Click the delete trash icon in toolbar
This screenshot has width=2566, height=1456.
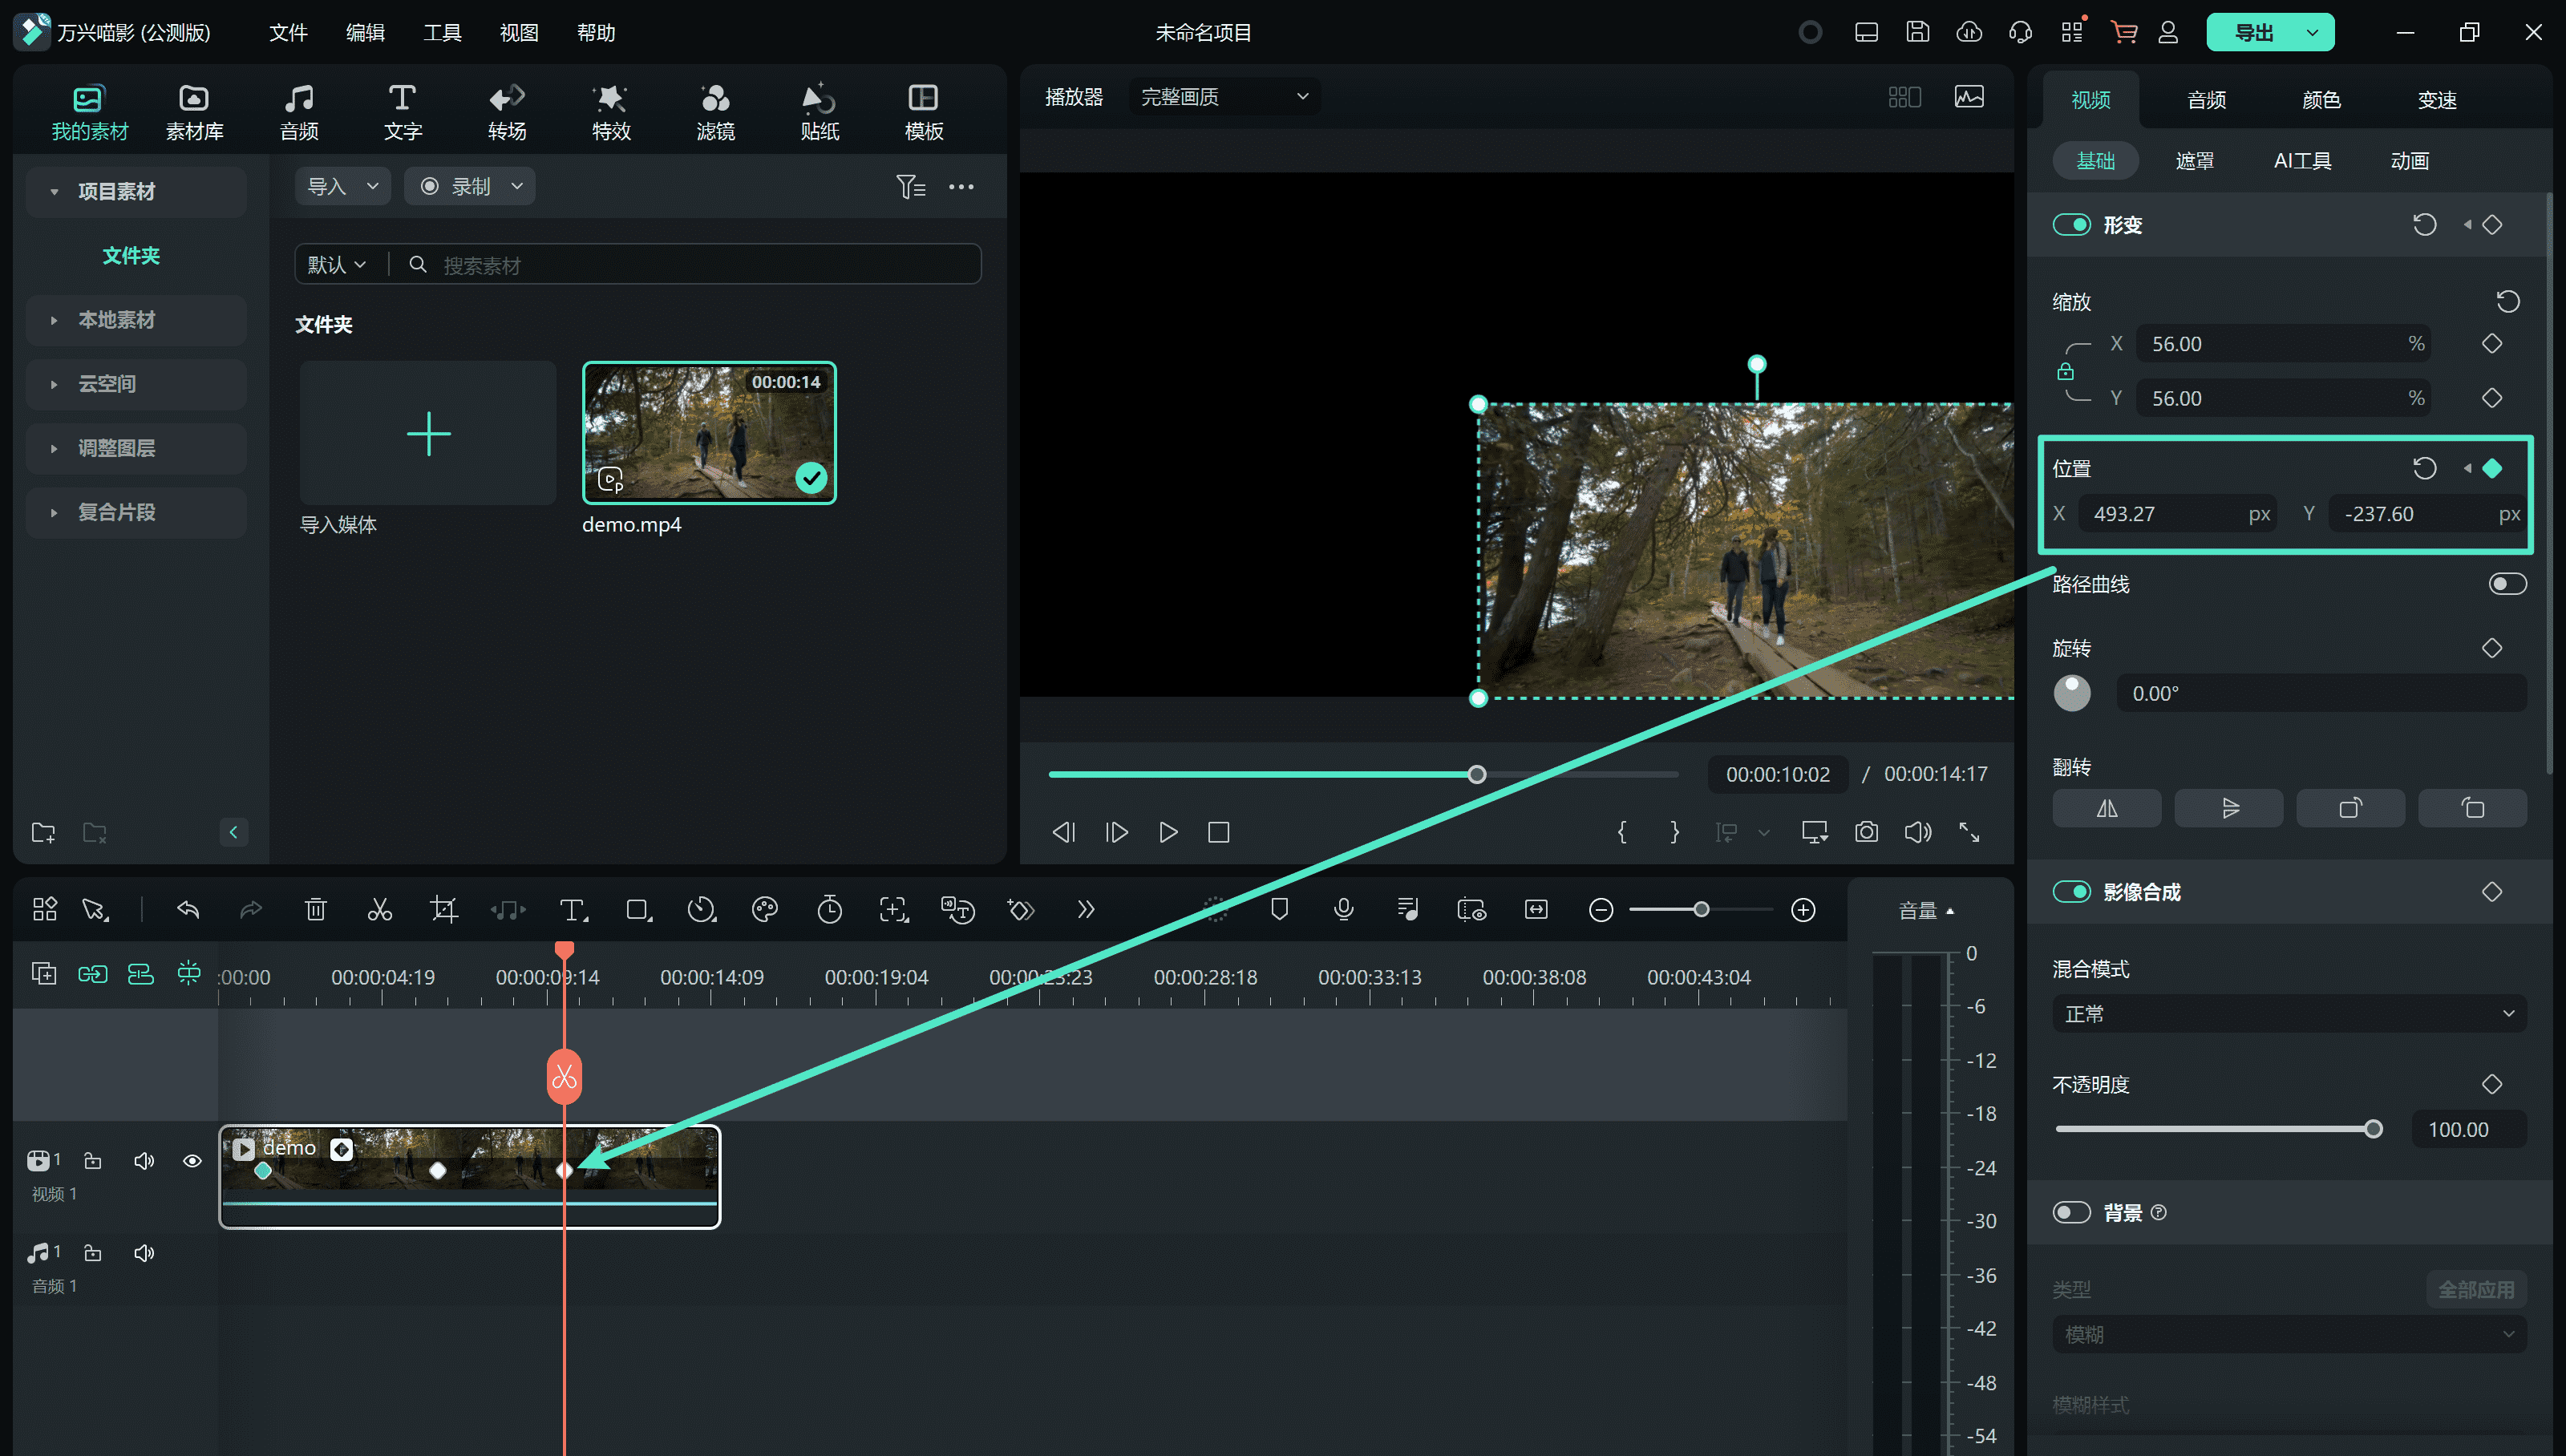[315, 909]
